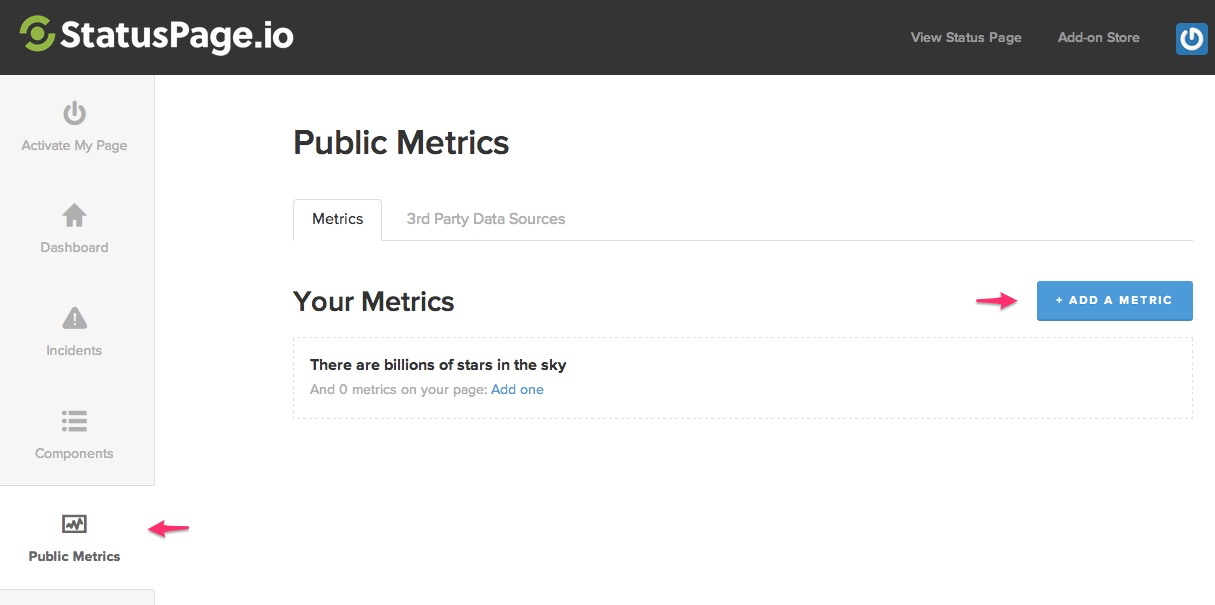Image resolution: width=1215 pixels, height=605 pixels.
Task: Click the Add a Metric button
Action: pos(1114,300)
